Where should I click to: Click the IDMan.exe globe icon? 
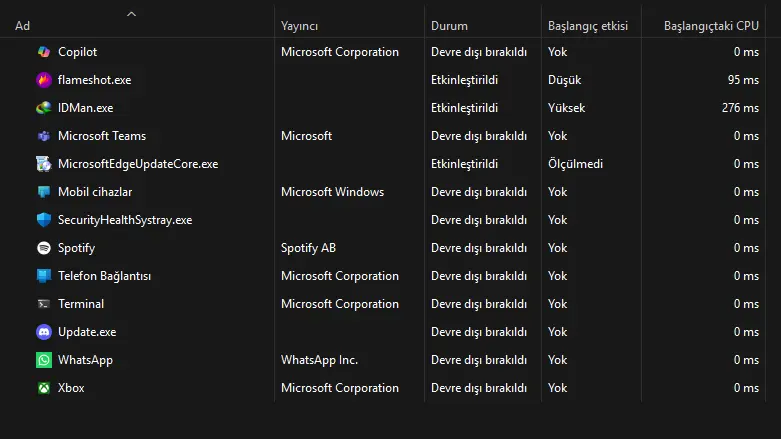click(x=44, y=108)
